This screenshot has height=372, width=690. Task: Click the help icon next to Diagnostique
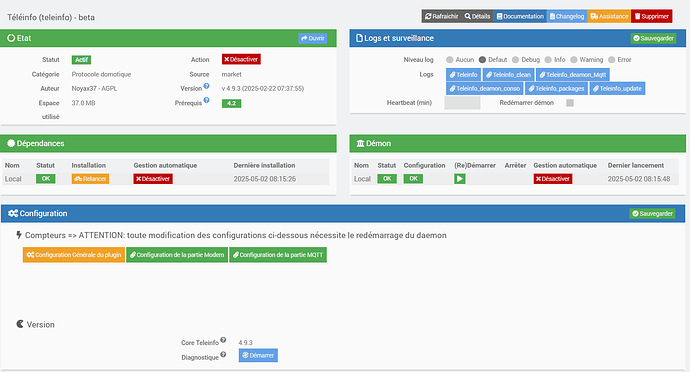click(x=223, y=354)
